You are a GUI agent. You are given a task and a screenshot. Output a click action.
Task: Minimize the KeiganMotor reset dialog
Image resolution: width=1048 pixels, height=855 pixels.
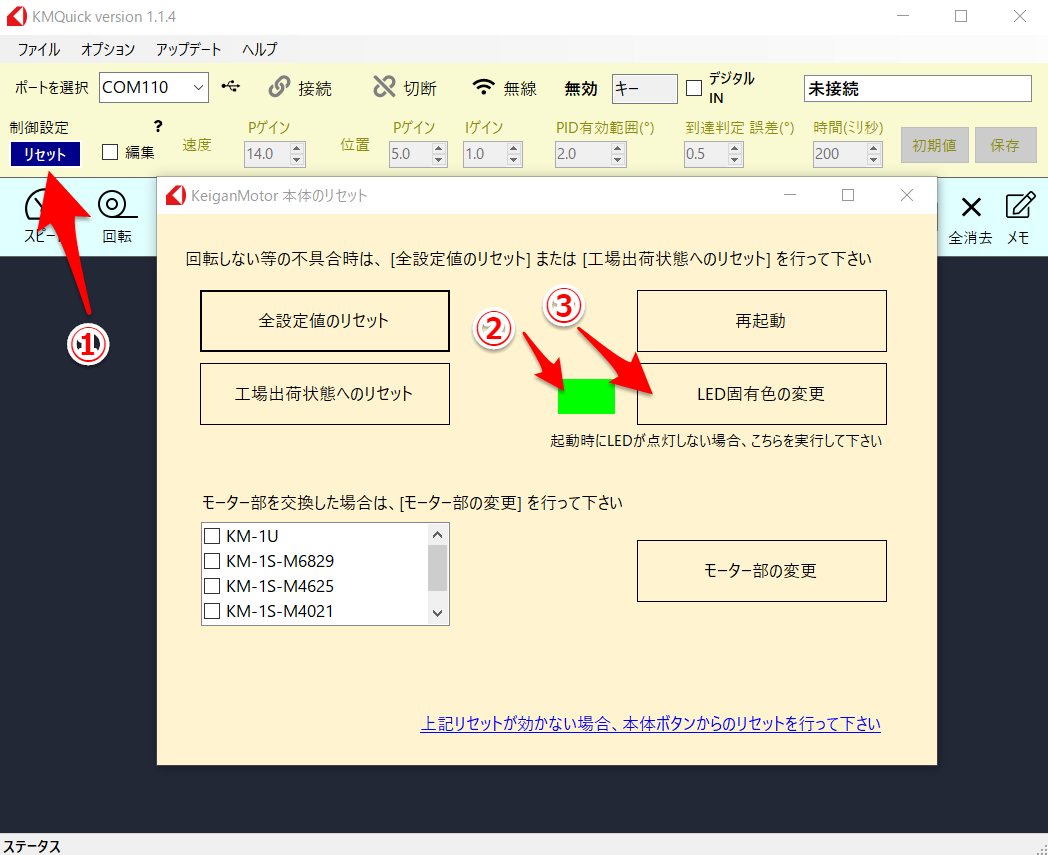(x=790, y=195)
